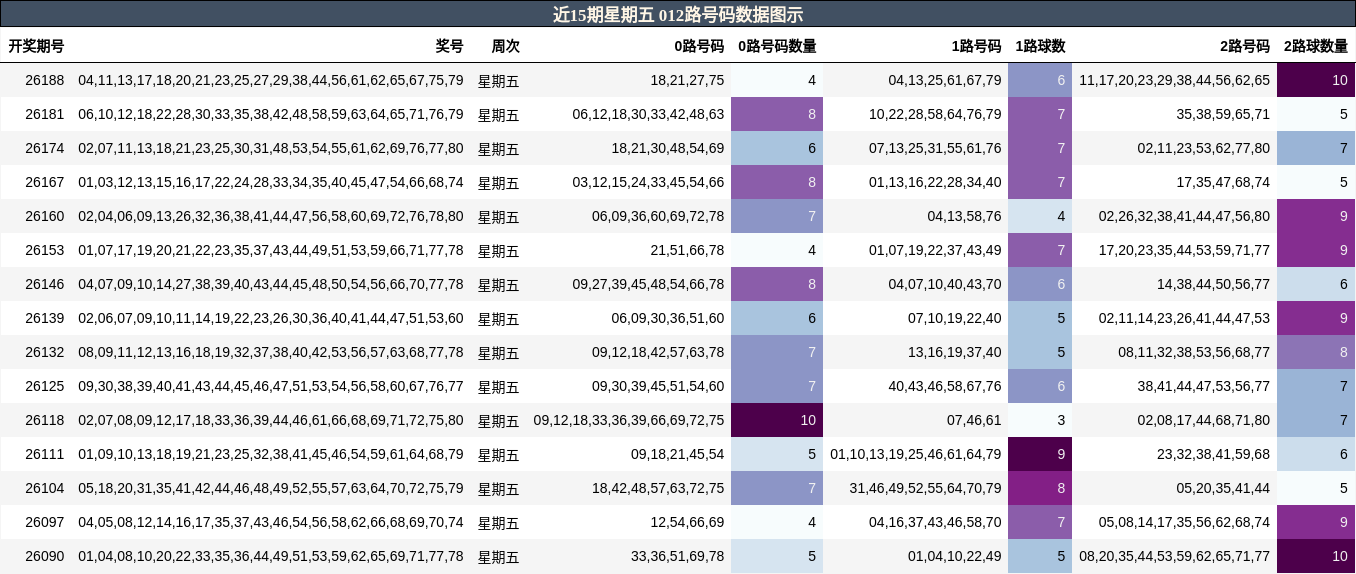Click winning numbers starting 01,07,17,19,20,21
Image resolution: width=1356 pixels, height=574 pixels.
[271, 250]
